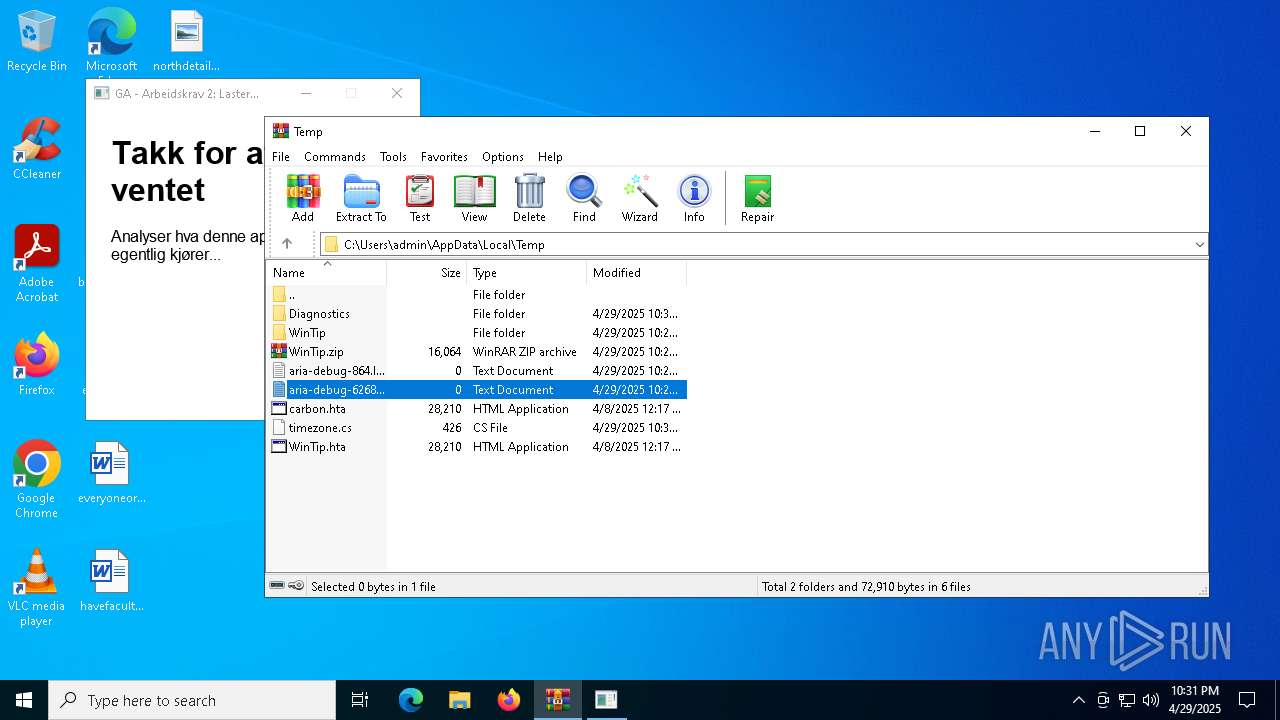1280x720 pixels.
Task: Open the Find magnifier tool
Action: click(x=584, y=198)
